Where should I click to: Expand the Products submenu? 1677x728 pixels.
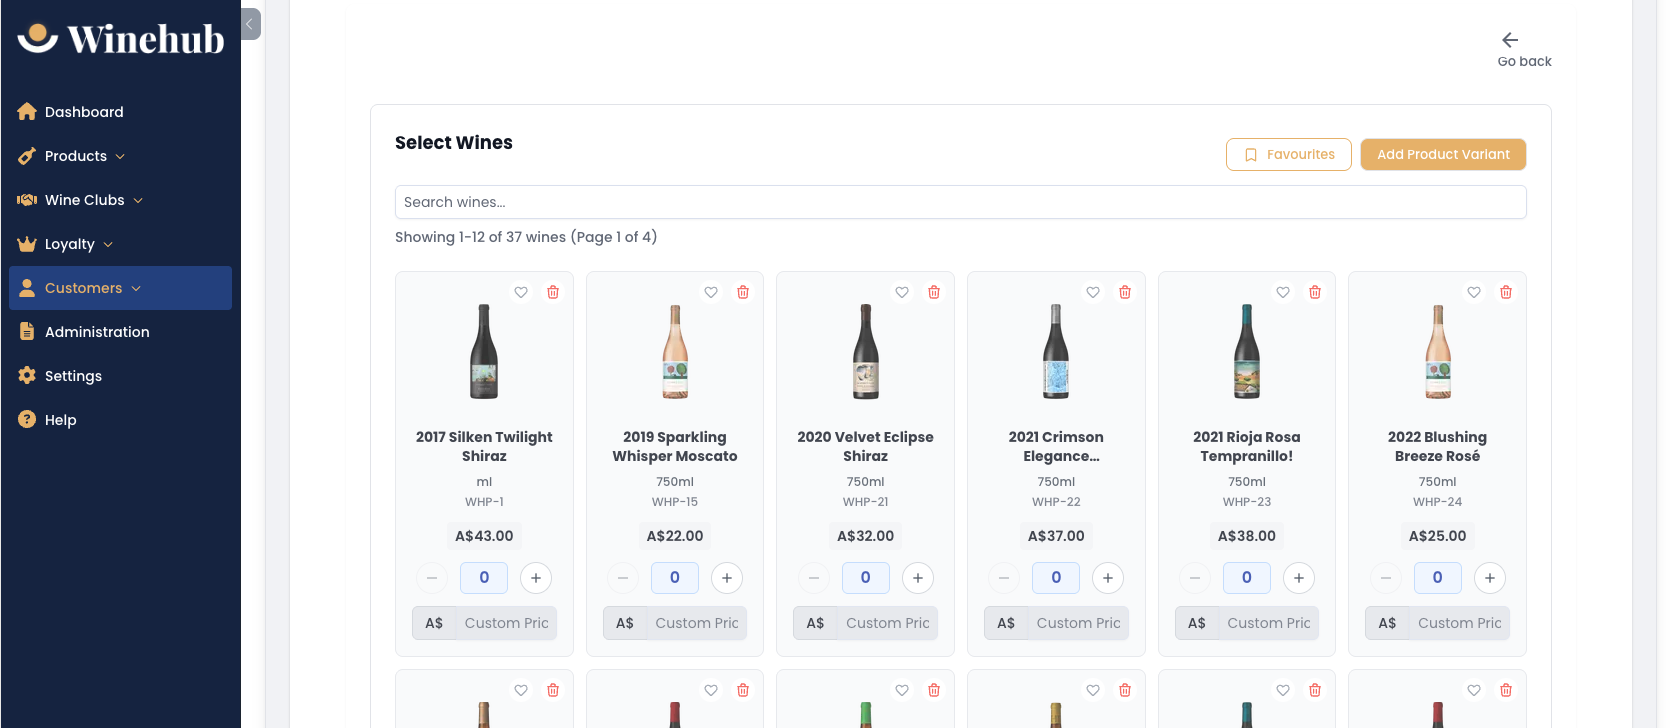pos(120,156)
